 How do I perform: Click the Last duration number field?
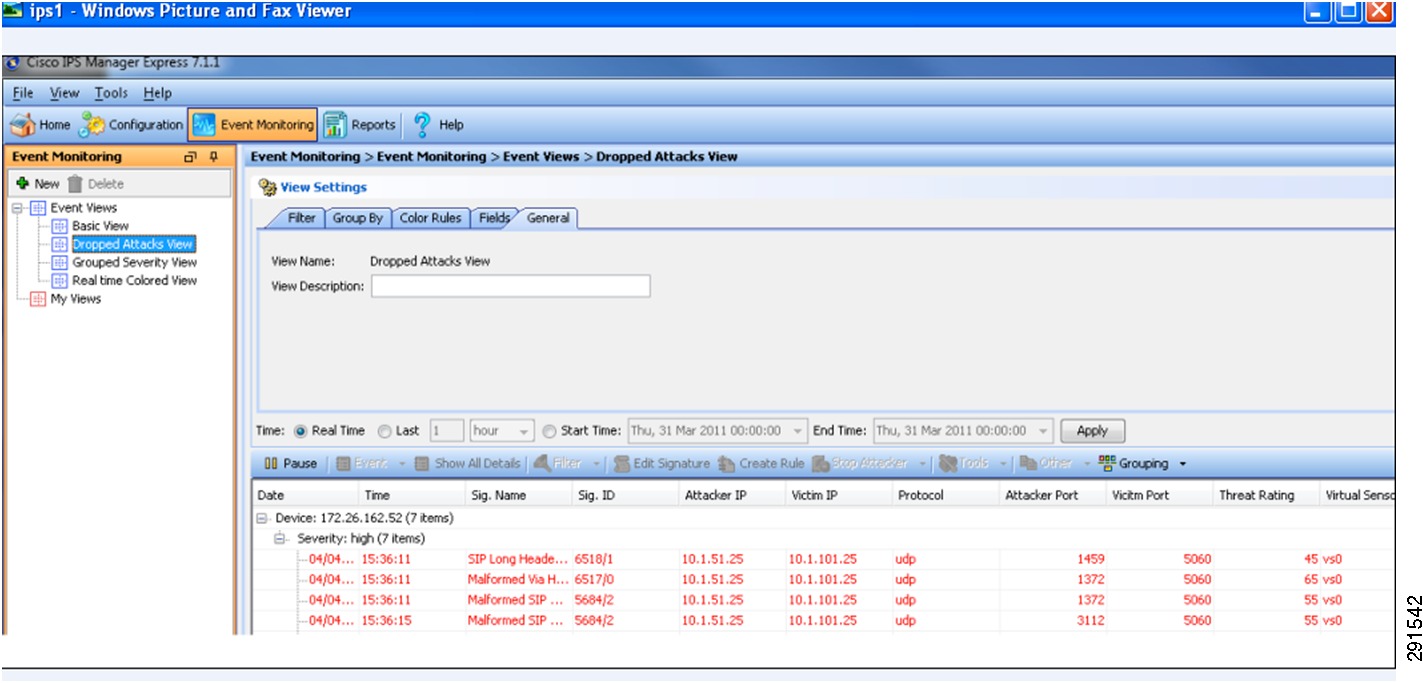pyautogui.click(x=446, y=431)
